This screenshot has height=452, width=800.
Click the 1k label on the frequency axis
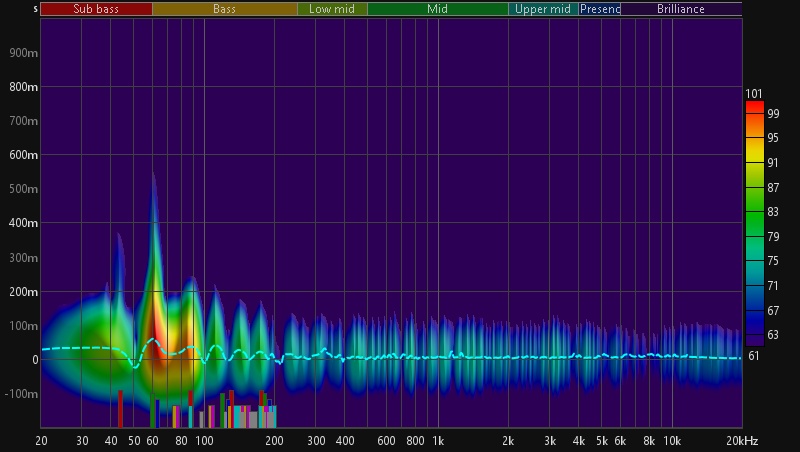(x=437, y=441)
